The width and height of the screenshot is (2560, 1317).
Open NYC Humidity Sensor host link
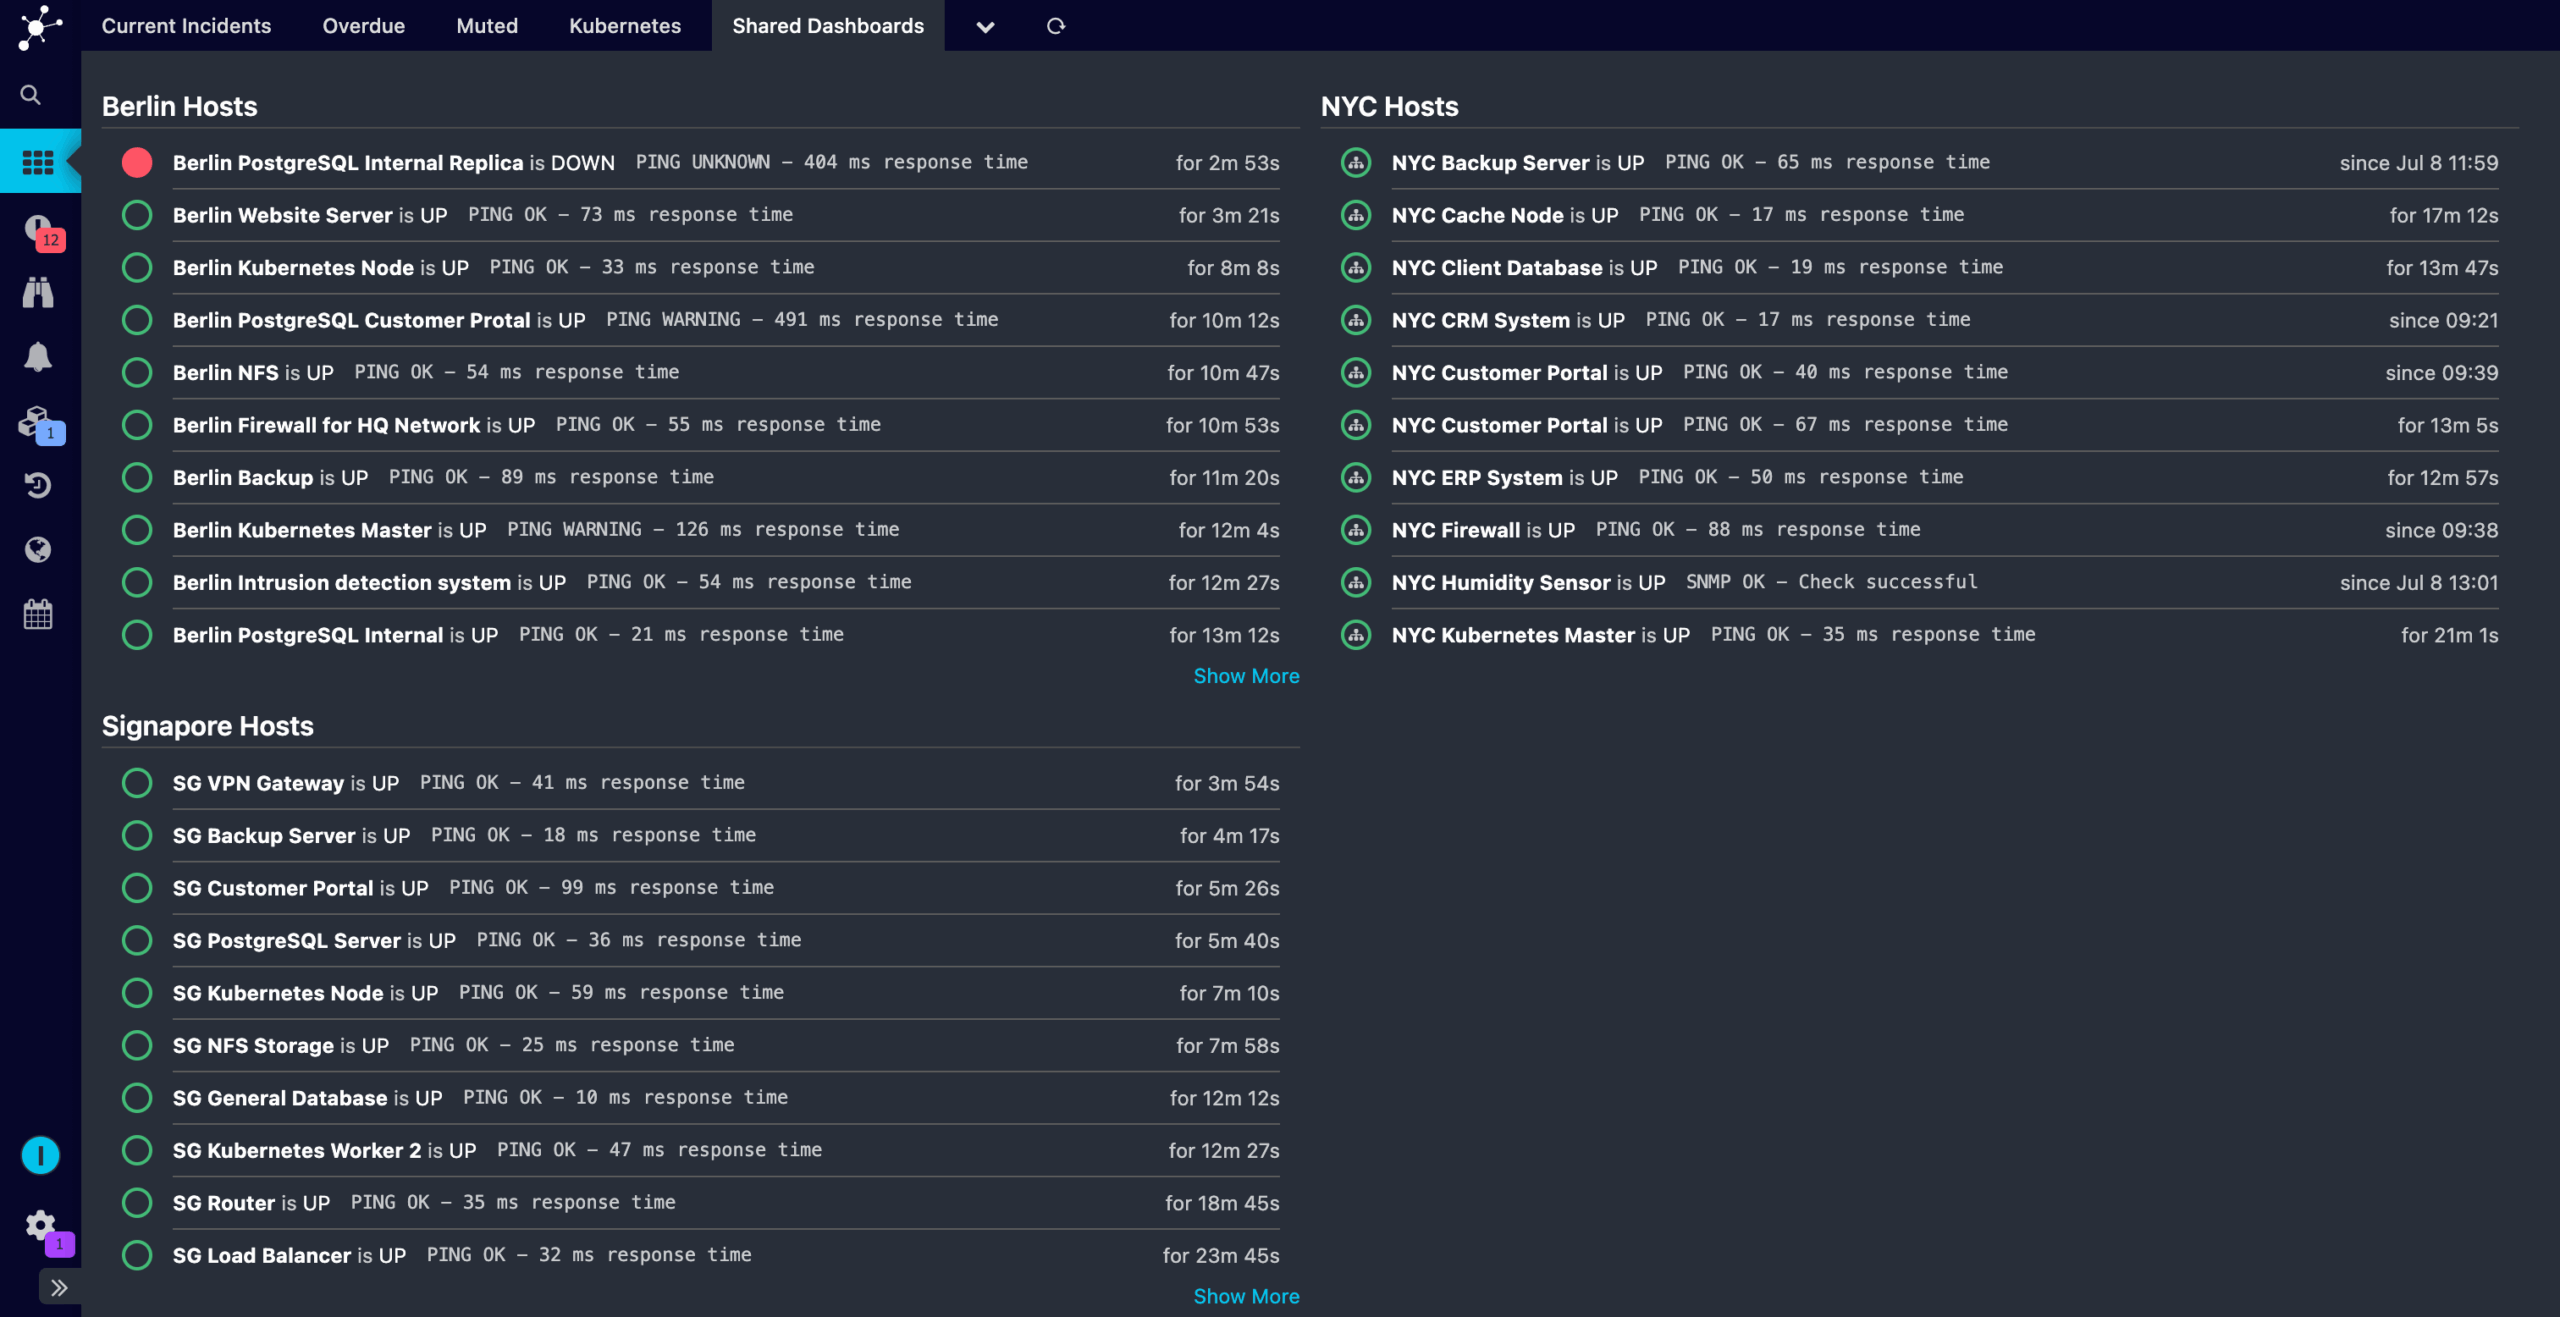pos(1500,582)
